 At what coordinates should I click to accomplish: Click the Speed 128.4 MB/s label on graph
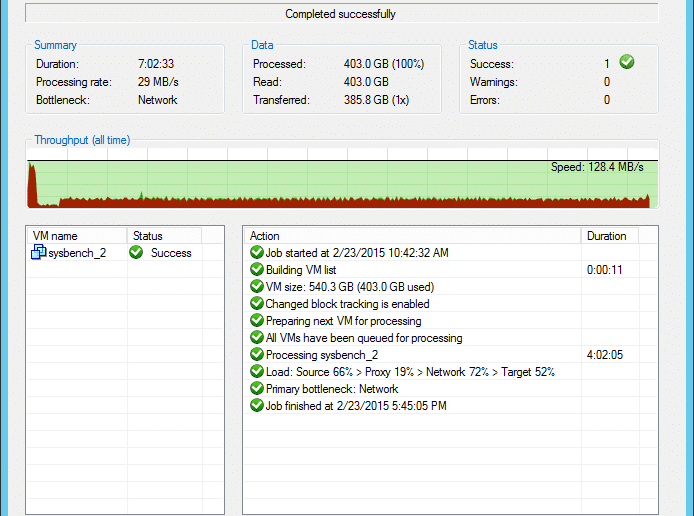597,167
